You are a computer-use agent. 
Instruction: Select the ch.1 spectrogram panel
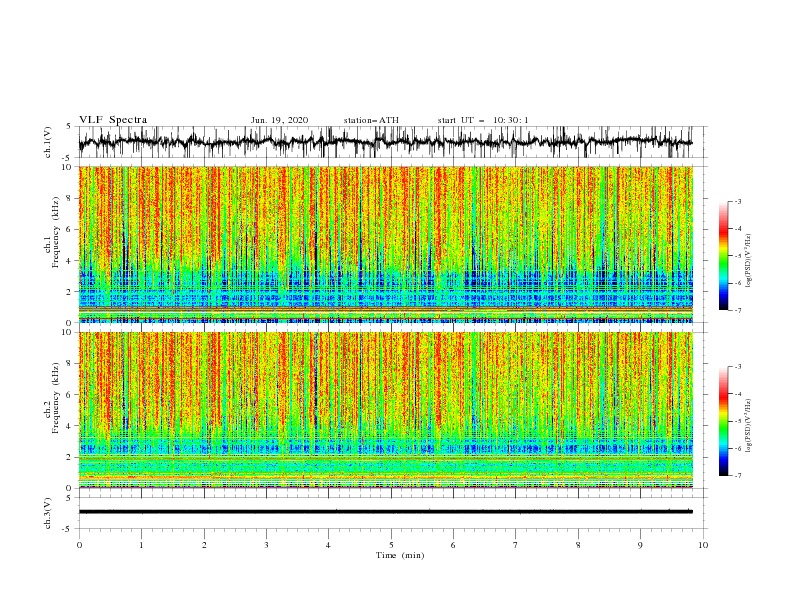pos(386,244)
